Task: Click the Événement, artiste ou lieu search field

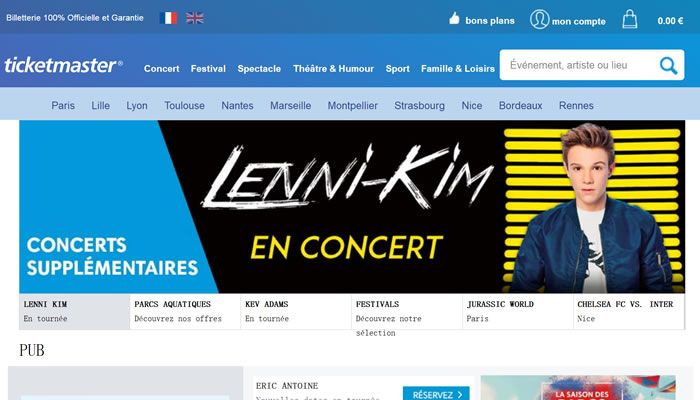Action: point(580,65)
